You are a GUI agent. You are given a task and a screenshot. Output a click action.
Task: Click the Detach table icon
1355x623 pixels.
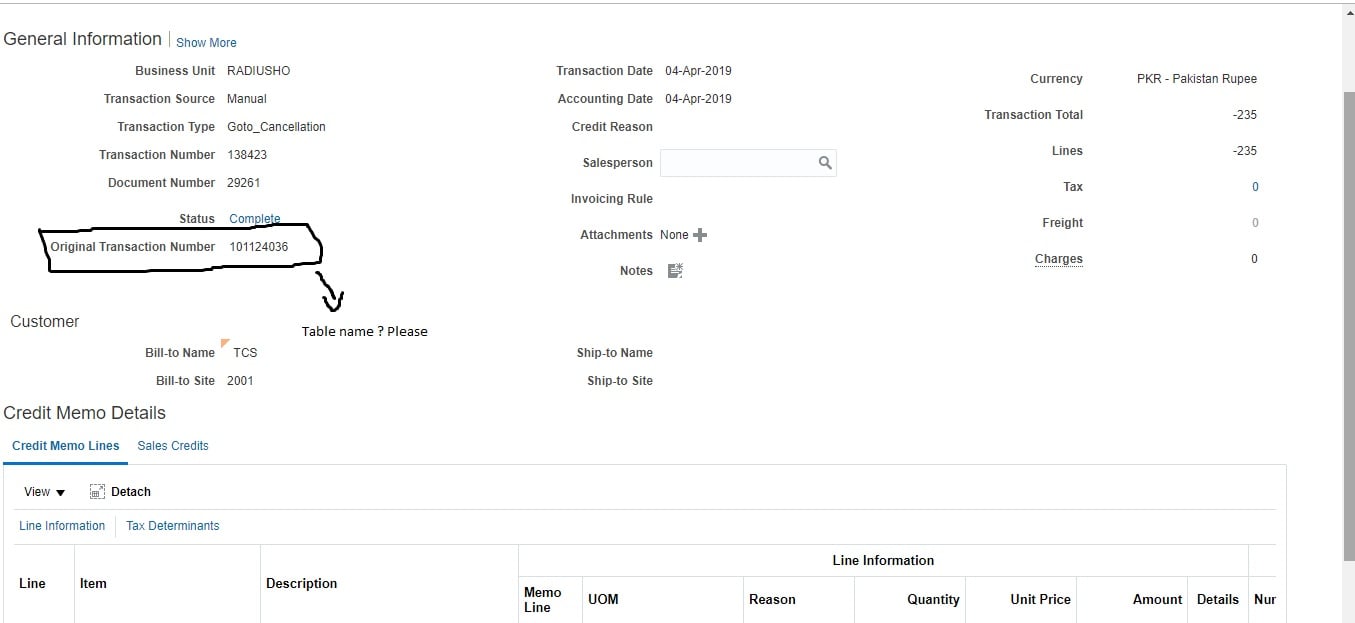[x=96, y=491]
